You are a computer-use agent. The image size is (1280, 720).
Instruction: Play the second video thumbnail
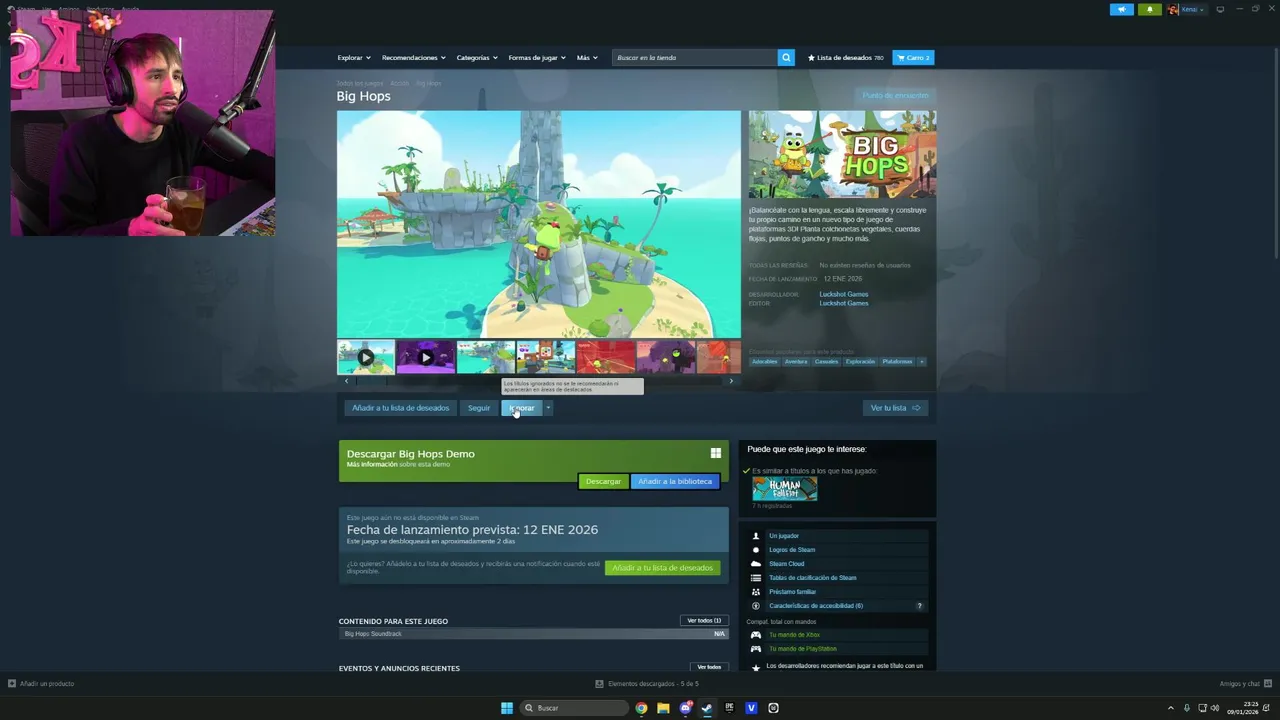coord(426,357)
